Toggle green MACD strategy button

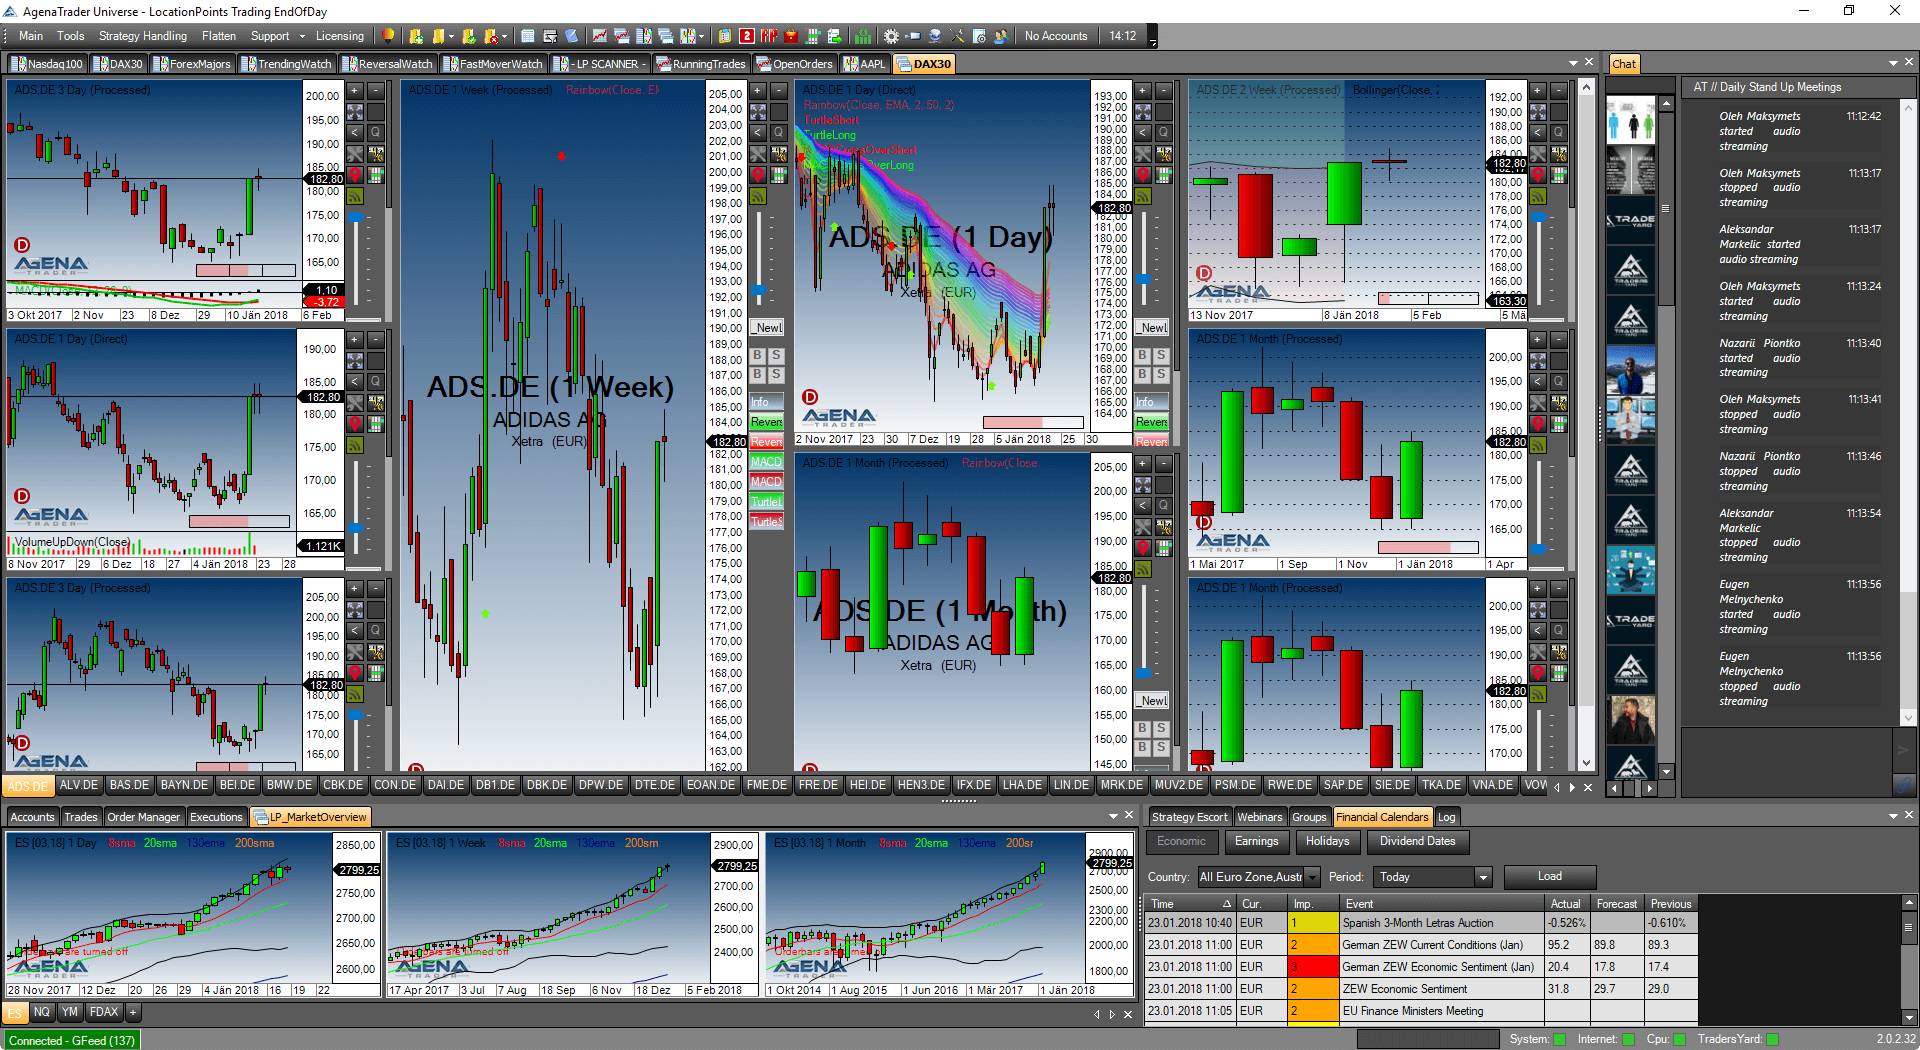click(x=766, y=462)
